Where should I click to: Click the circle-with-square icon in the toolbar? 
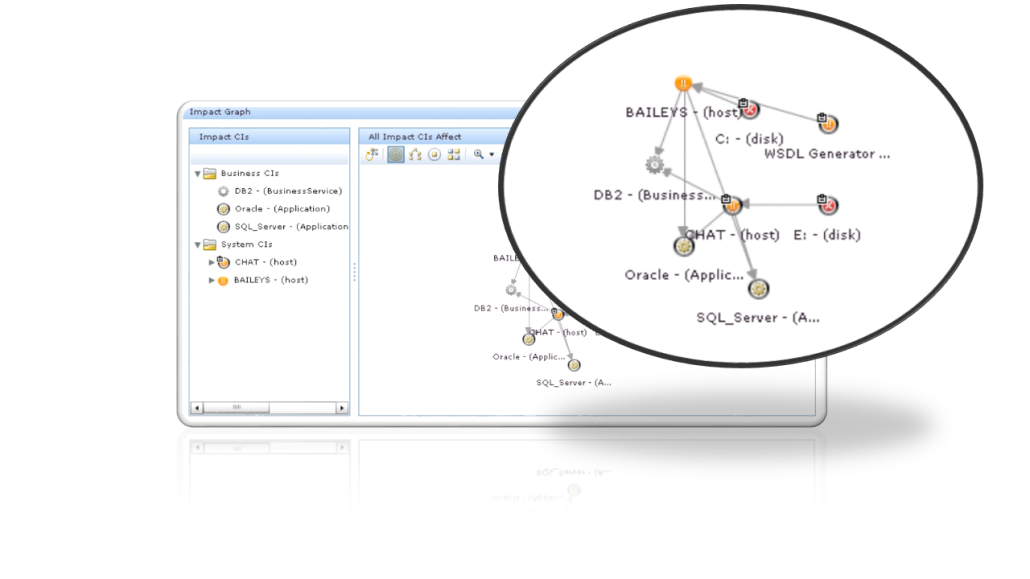434,154
